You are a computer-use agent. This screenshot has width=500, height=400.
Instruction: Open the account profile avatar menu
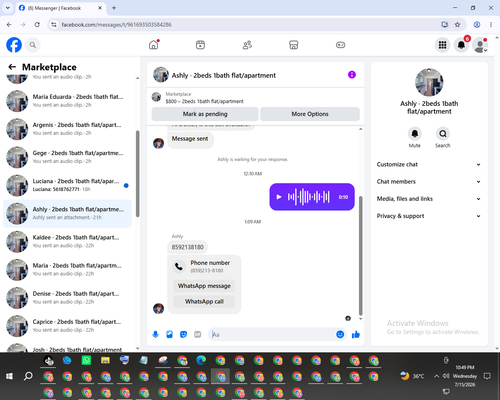point(480,45)
